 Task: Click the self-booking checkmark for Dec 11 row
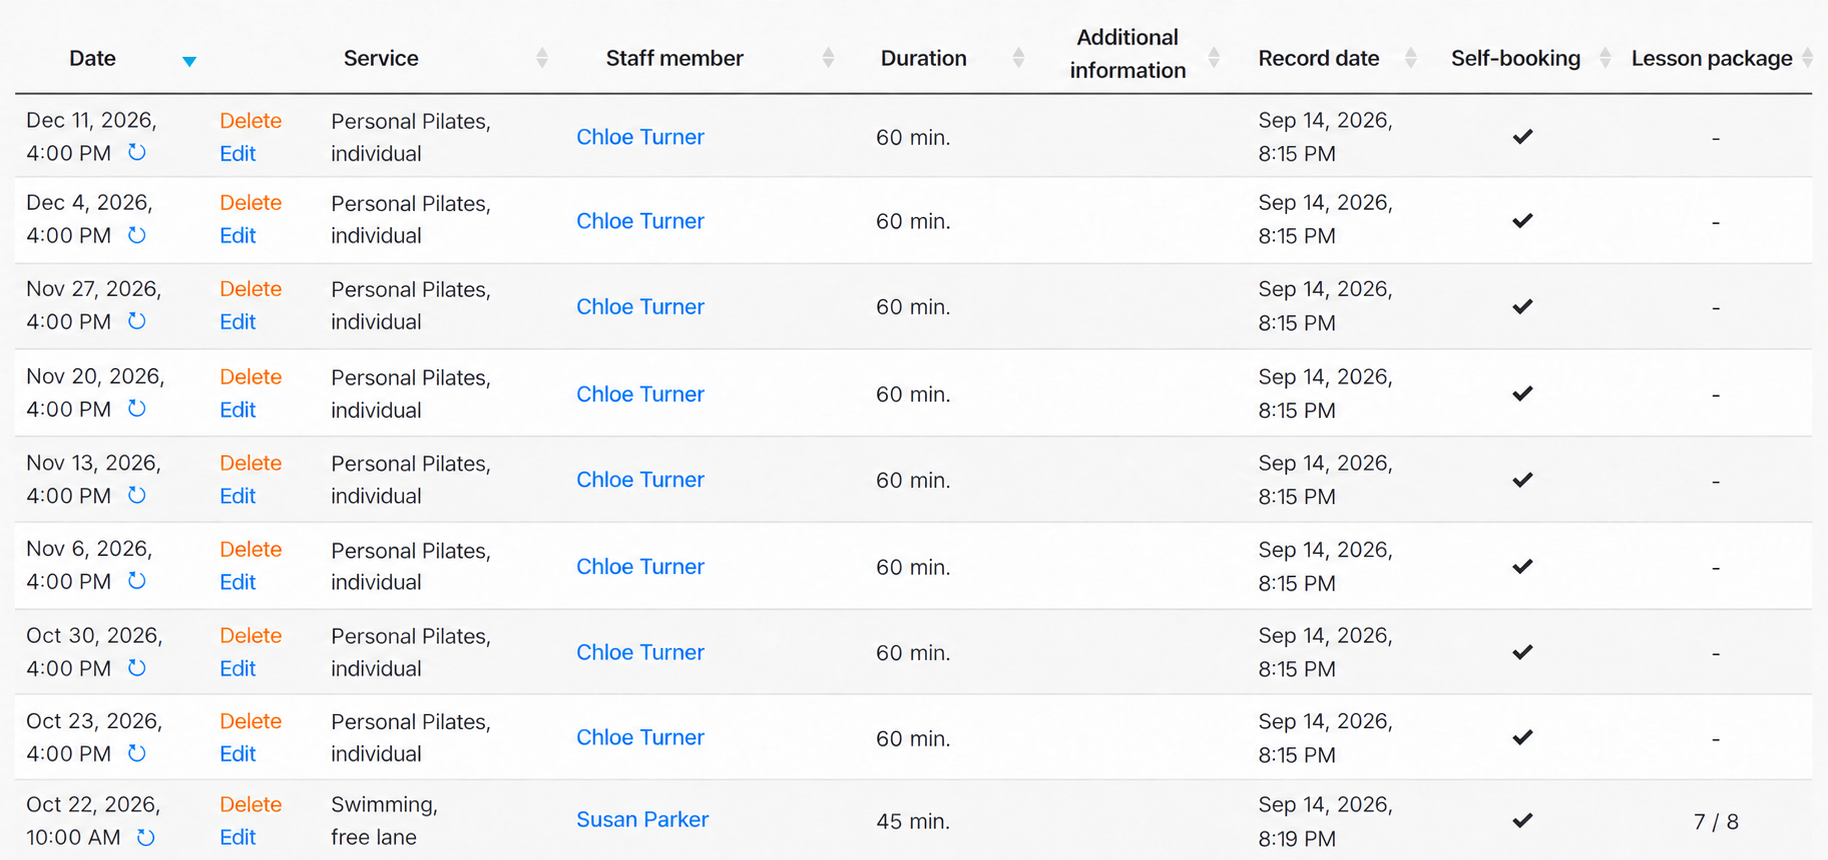click(x=1523, y=136)
